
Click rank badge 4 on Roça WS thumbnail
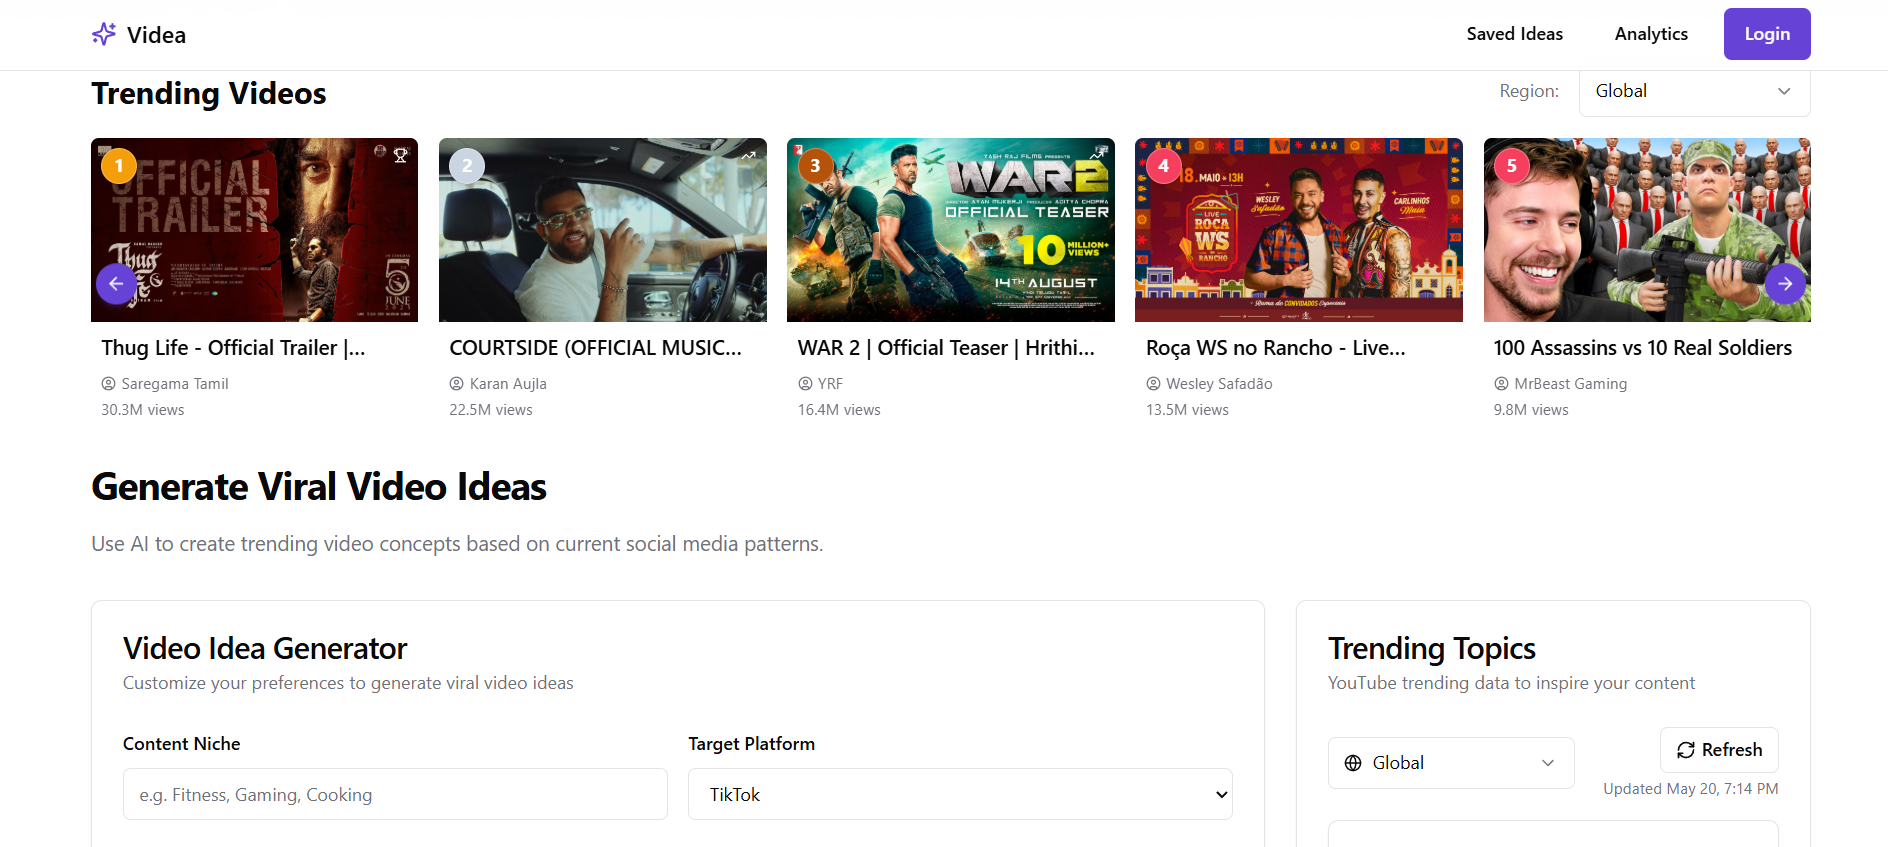tap(1163, 166)
